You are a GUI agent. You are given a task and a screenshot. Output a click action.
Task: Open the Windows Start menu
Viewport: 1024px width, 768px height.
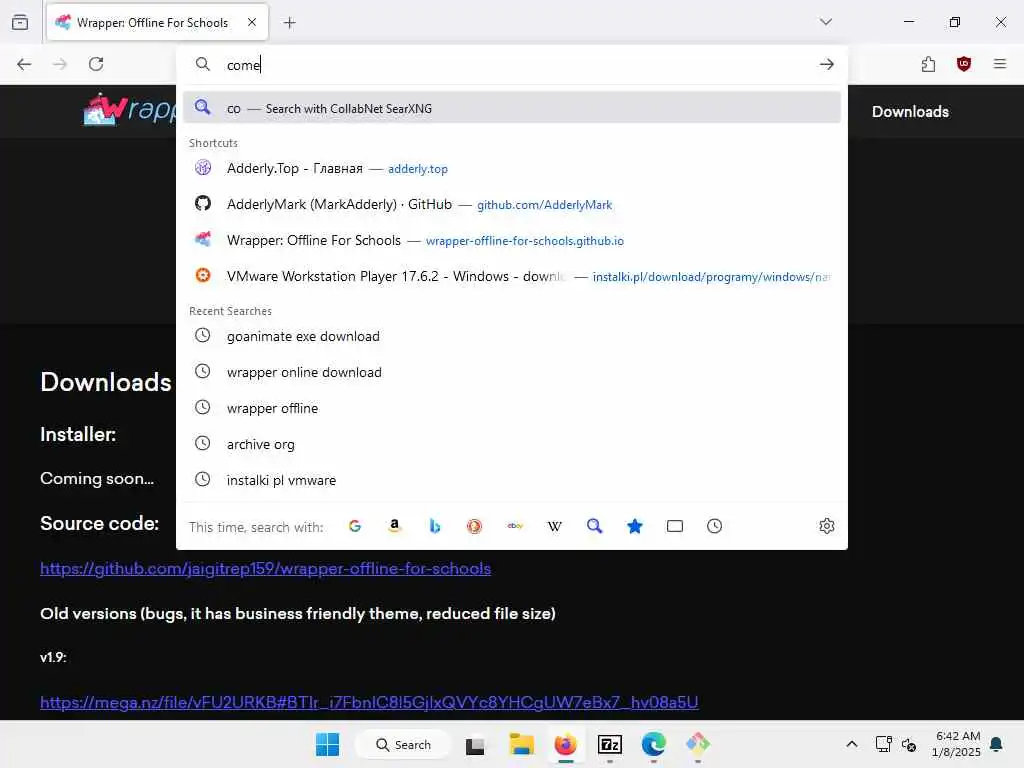(x=327, y=744)
